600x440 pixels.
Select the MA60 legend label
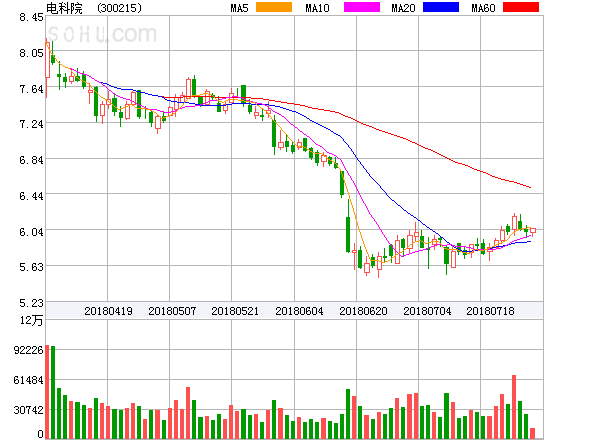click(x=483, y=8)
